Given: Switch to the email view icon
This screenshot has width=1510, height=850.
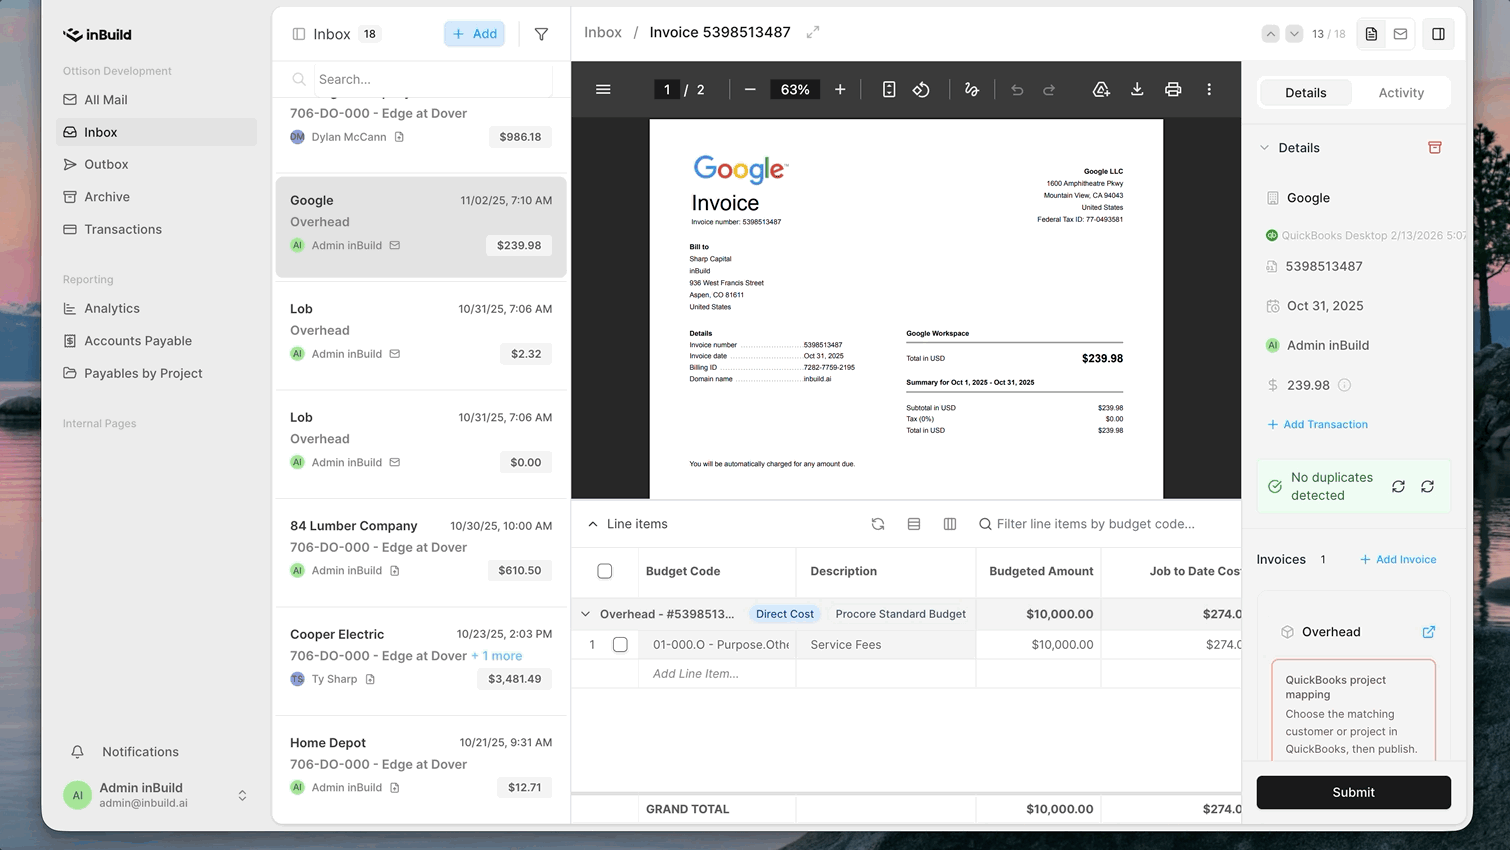Looking at the screenshot, I should [1400, 34].
